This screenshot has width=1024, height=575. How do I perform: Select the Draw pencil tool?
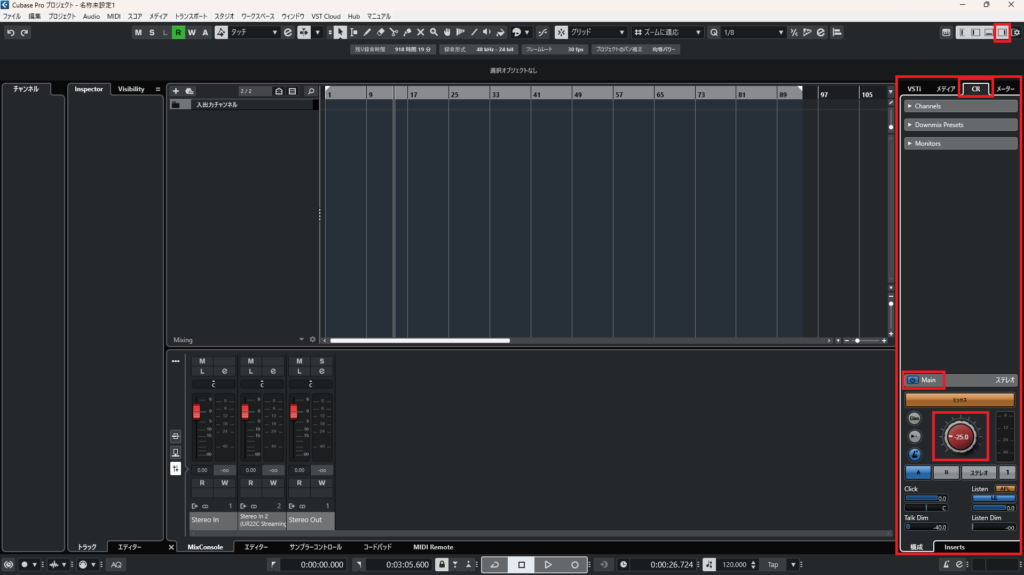(x=367, y=32)
